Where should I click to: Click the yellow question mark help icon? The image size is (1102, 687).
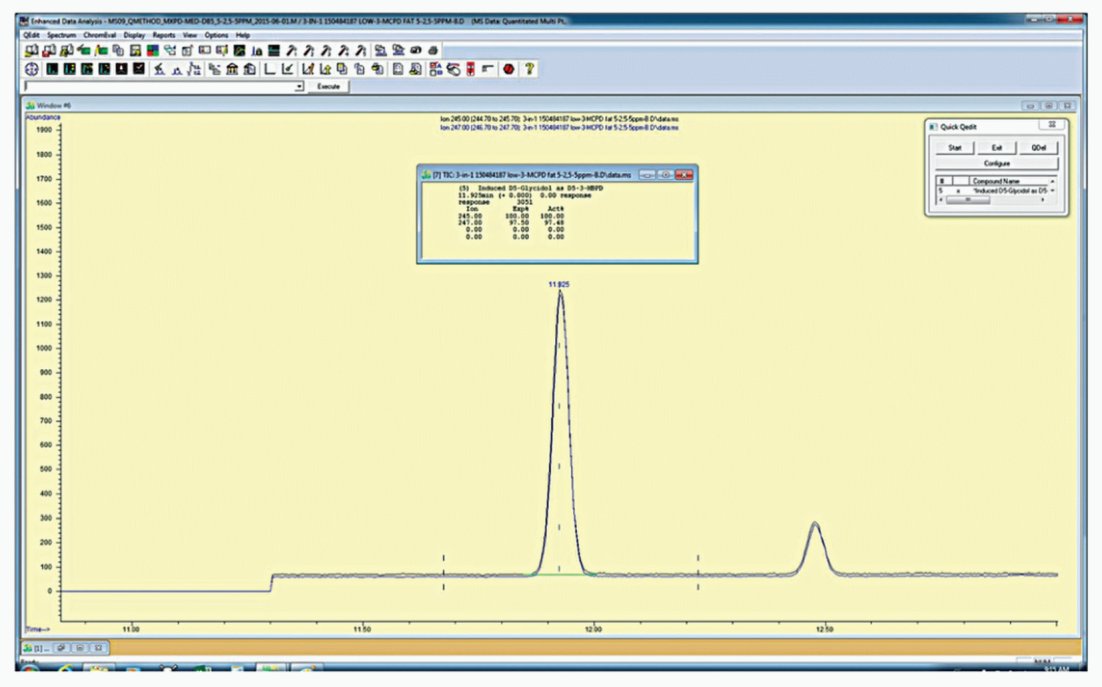tap(529, 69)
